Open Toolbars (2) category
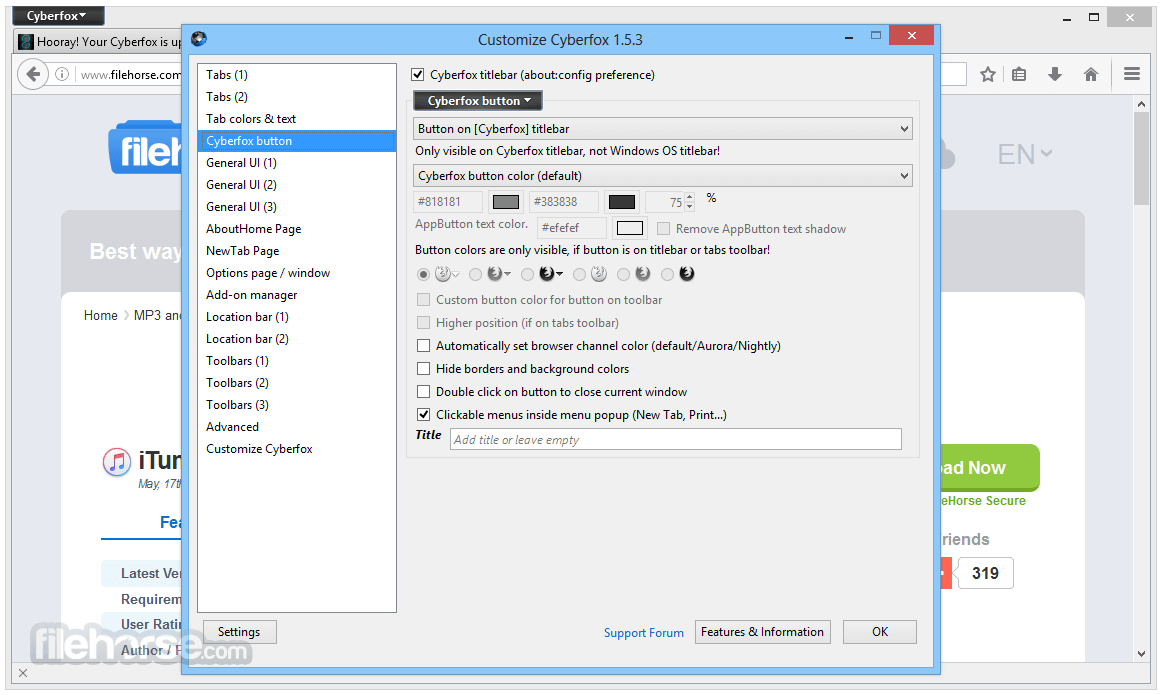Viewport: 1162px width, 695px height. [296, 383]
